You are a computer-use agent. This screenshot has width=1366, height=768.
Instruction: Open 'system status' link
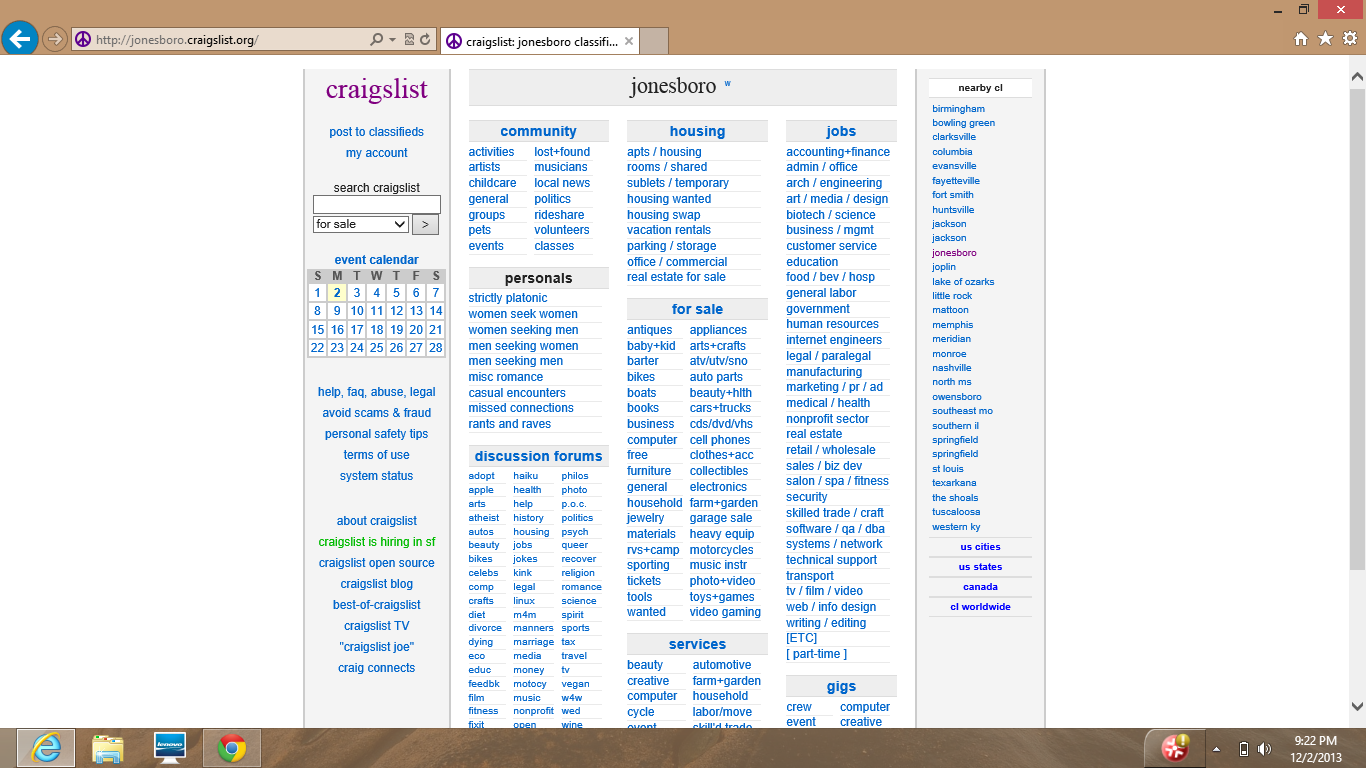(376, 476)
